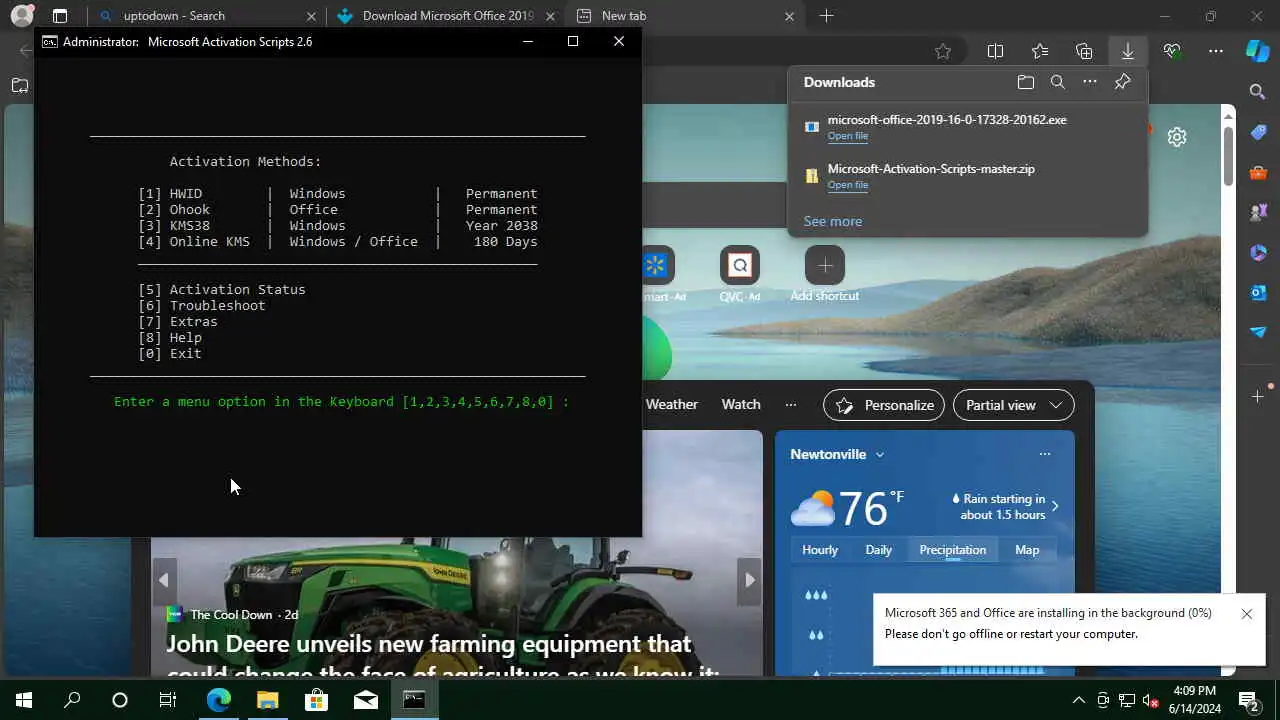1280x720 pixels.
Task: Add a new browser tab
Action: pyautogui.click(x=826, y=16)
